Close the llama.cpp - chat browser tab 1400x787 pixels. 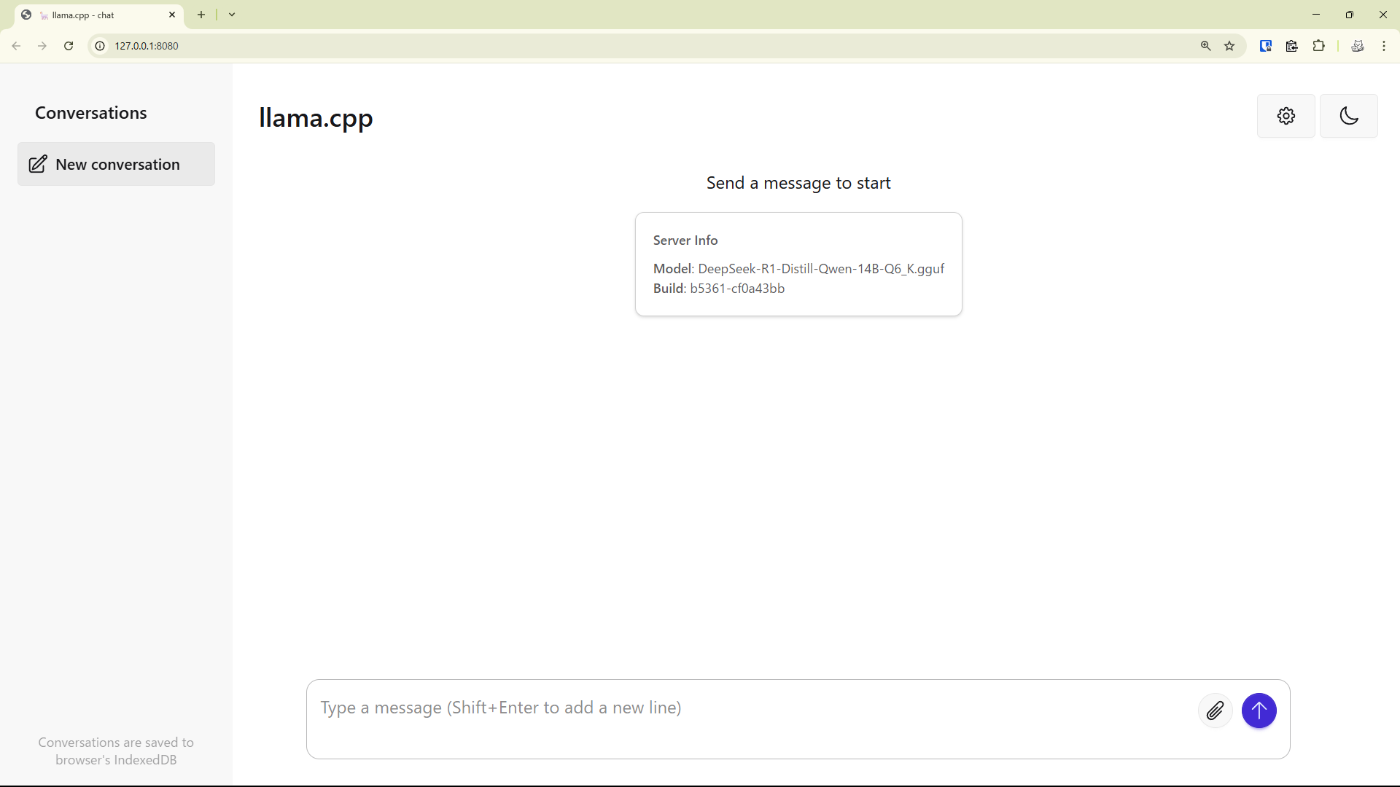point(172,15)
